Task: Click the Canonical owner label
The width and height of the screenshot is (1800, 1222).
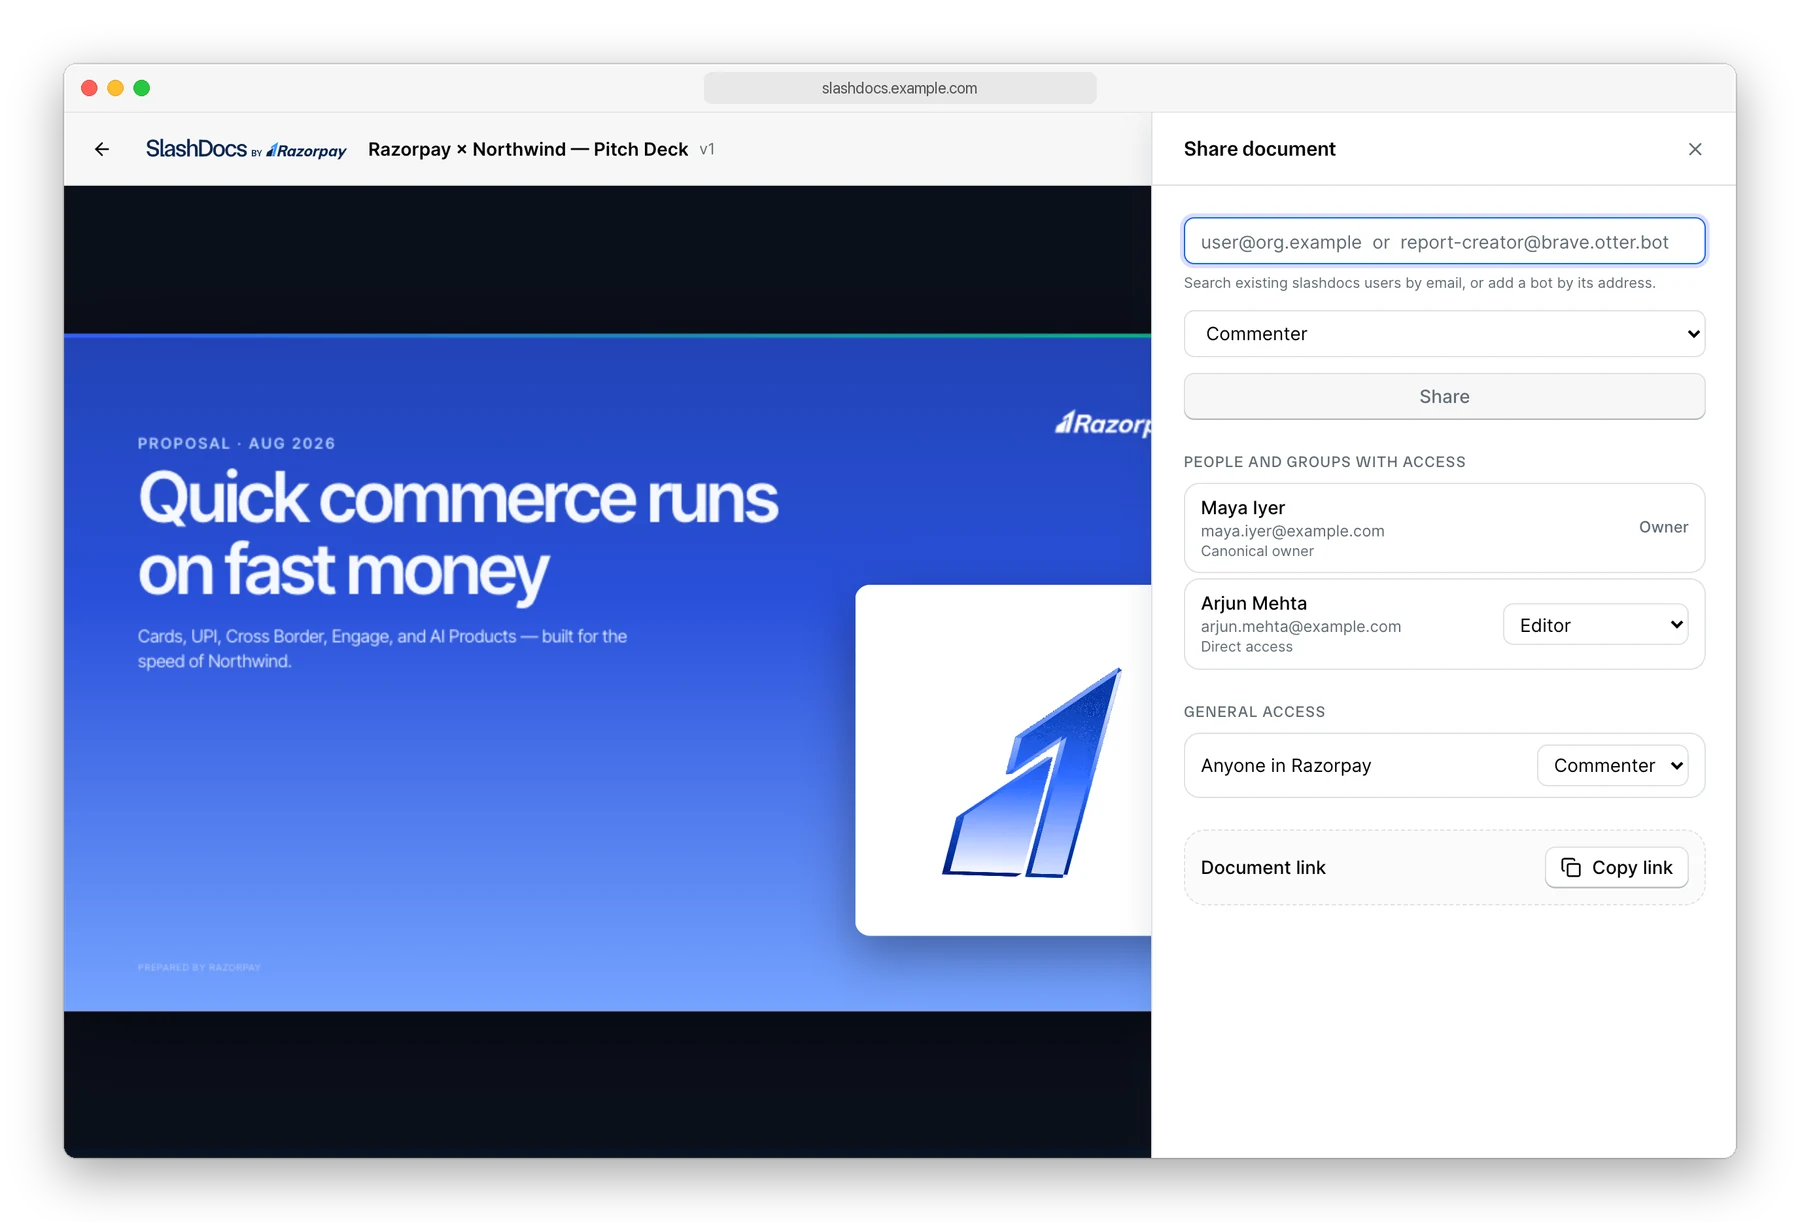Action: (x=1257, y=551)
